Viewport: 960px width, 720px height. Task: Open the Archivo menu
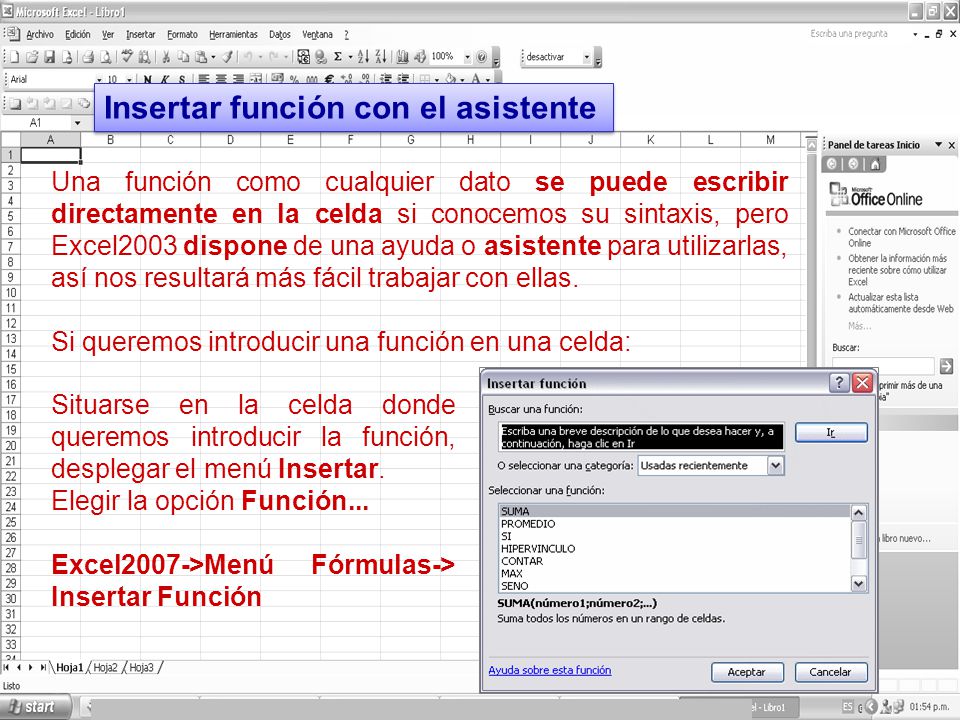coord(40,34)
